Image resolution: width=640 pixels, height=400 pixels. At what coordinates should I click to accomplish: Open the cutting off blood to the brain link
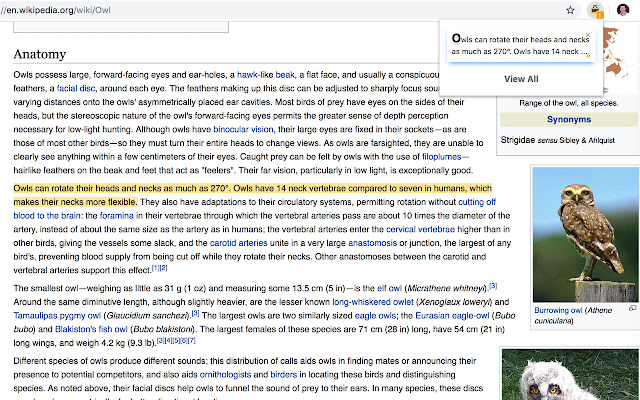click(477, 202)
